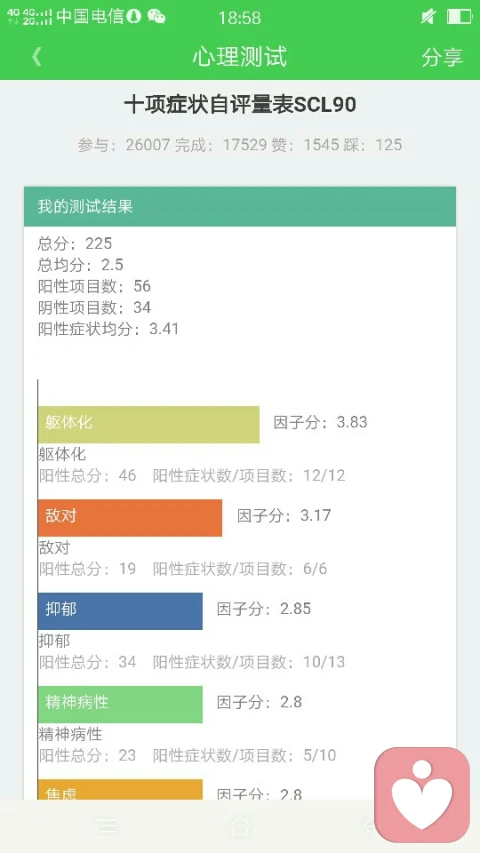
Task: Select the 抑郁 blue bar
Action: [x=120, y=611]
